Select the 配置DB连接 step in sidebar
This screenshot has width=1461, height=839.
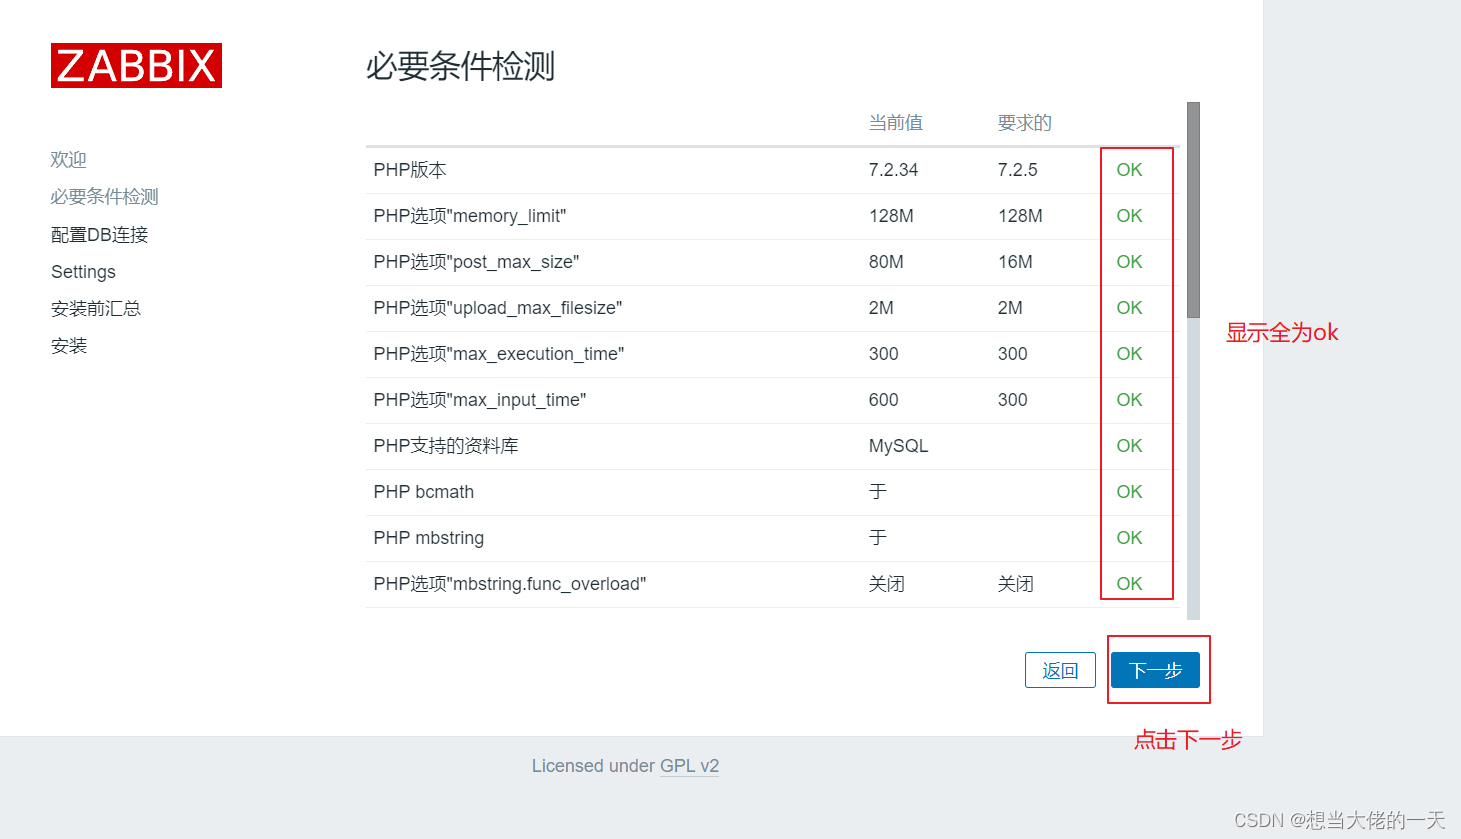pyautogui.click(x=99, y=235)
